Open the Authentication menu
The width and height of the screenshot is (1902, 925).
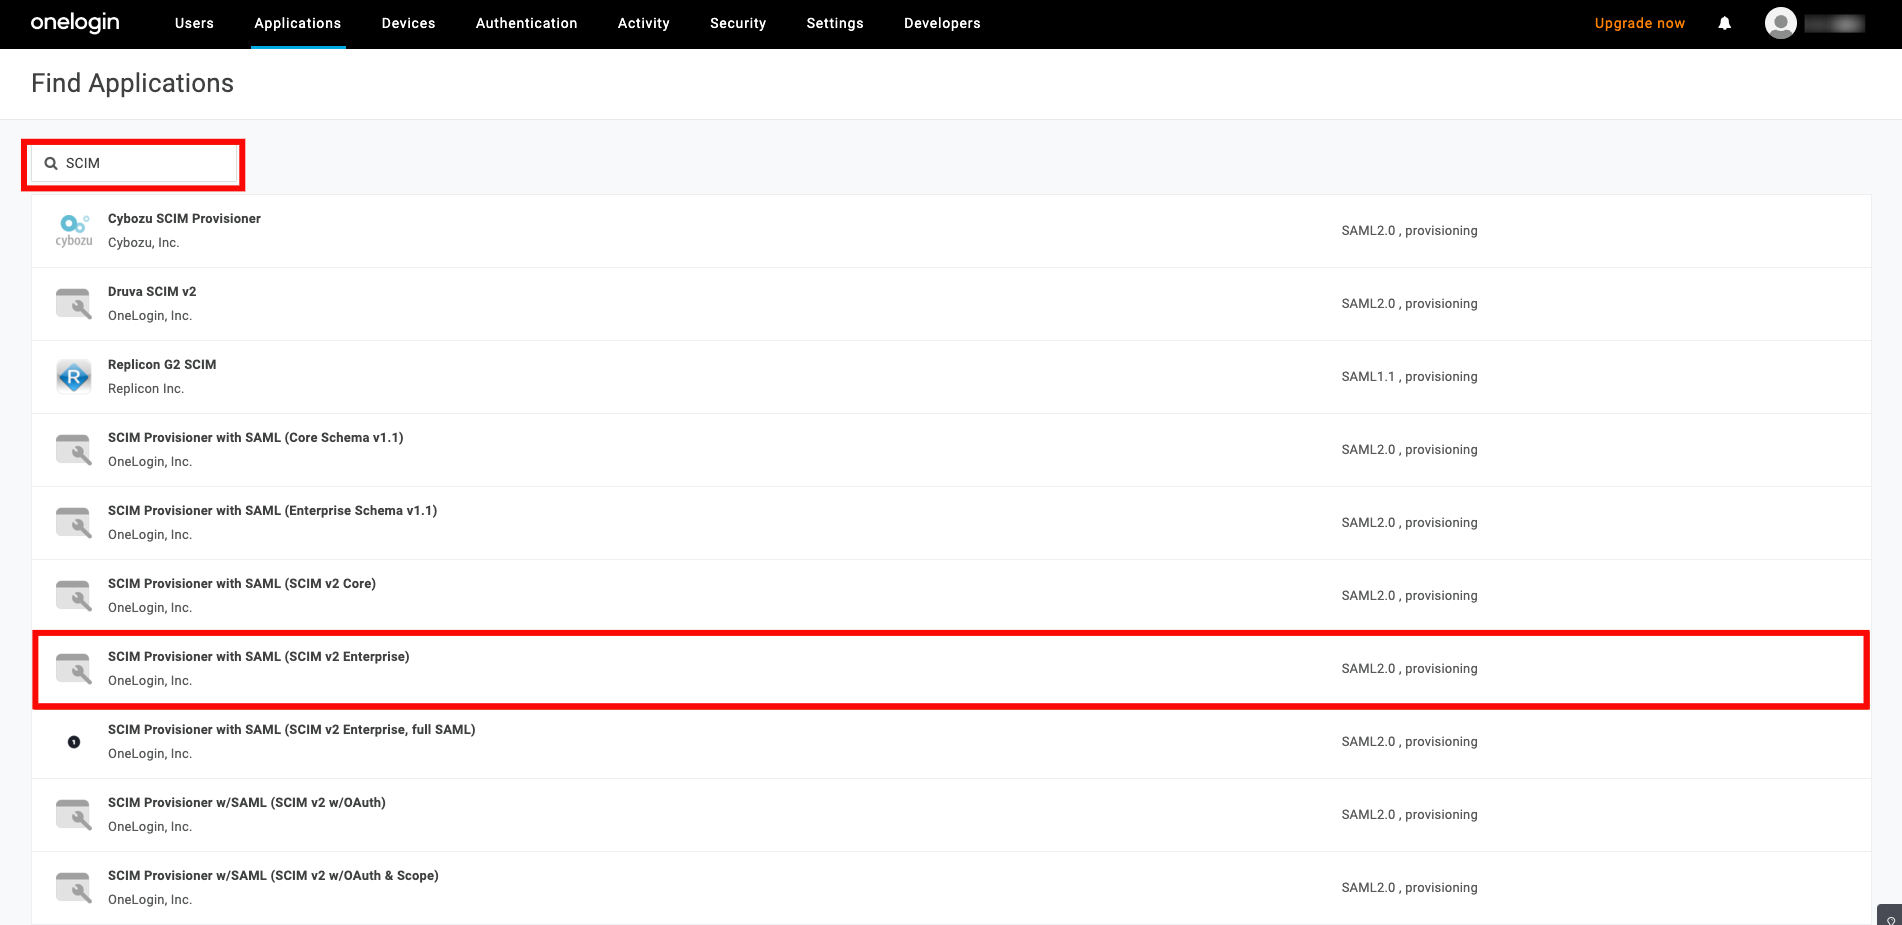527,23
